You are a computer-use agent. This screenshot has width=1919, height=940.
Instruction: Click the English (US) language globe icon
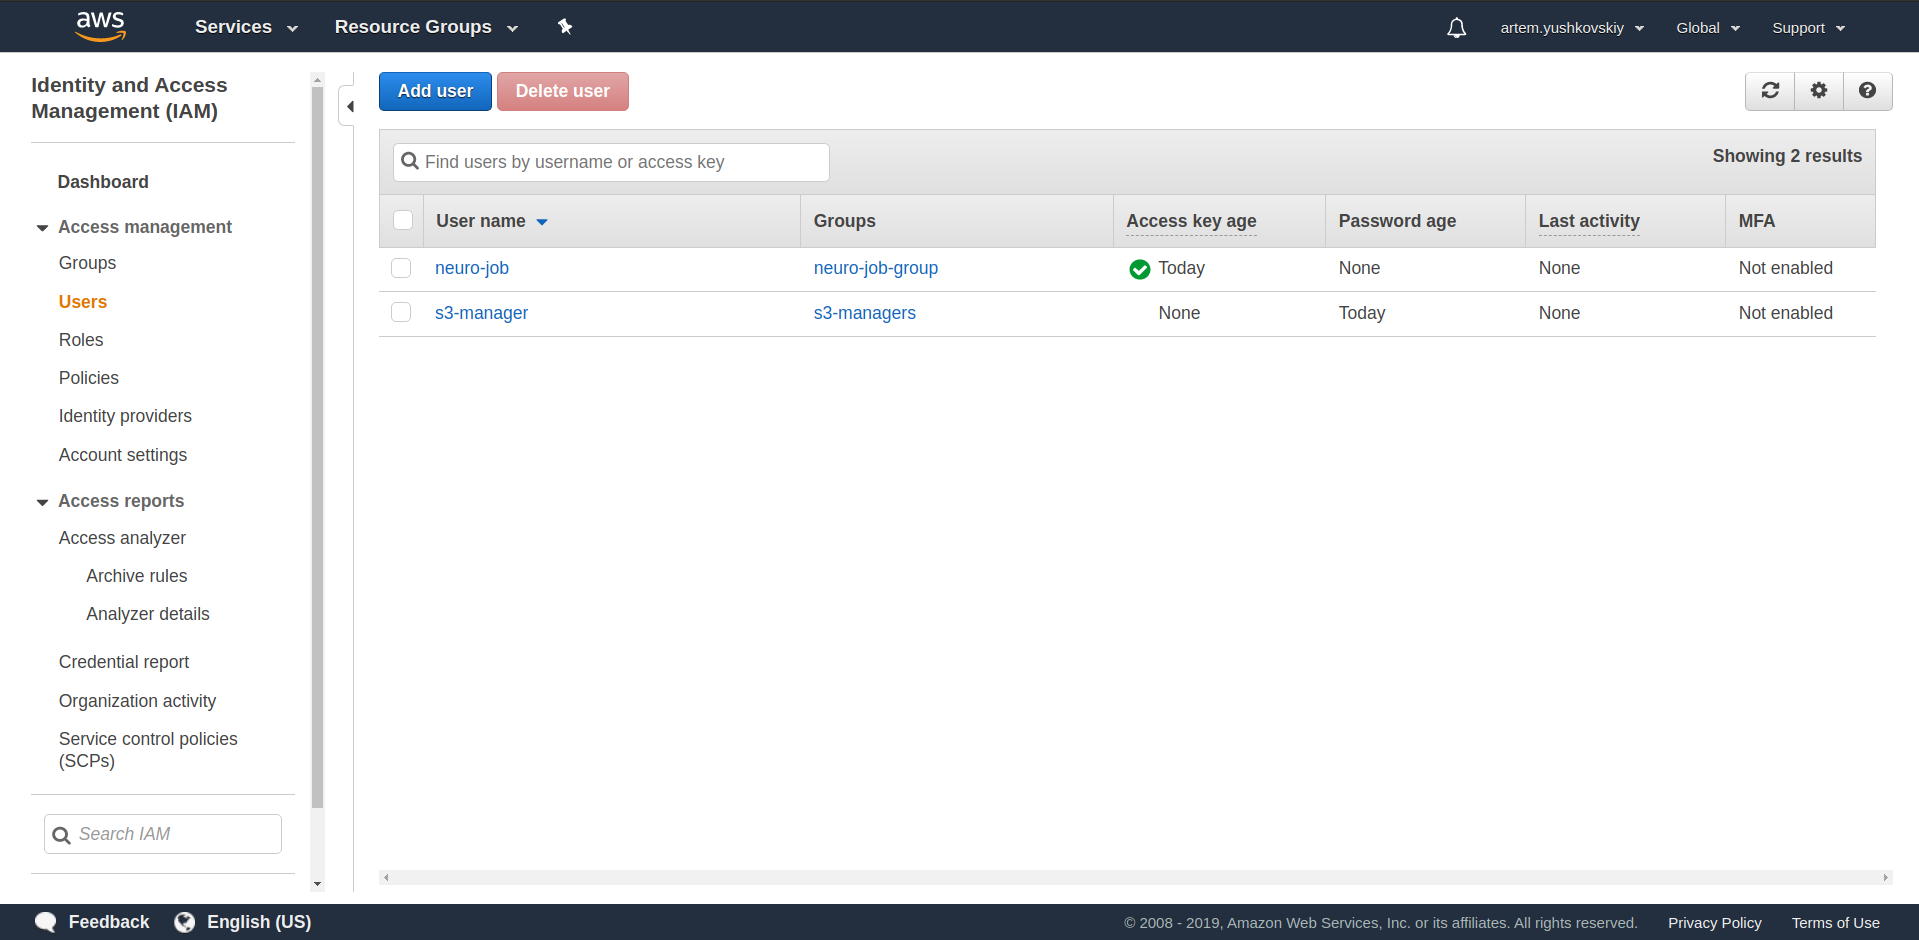click(185, 922)
